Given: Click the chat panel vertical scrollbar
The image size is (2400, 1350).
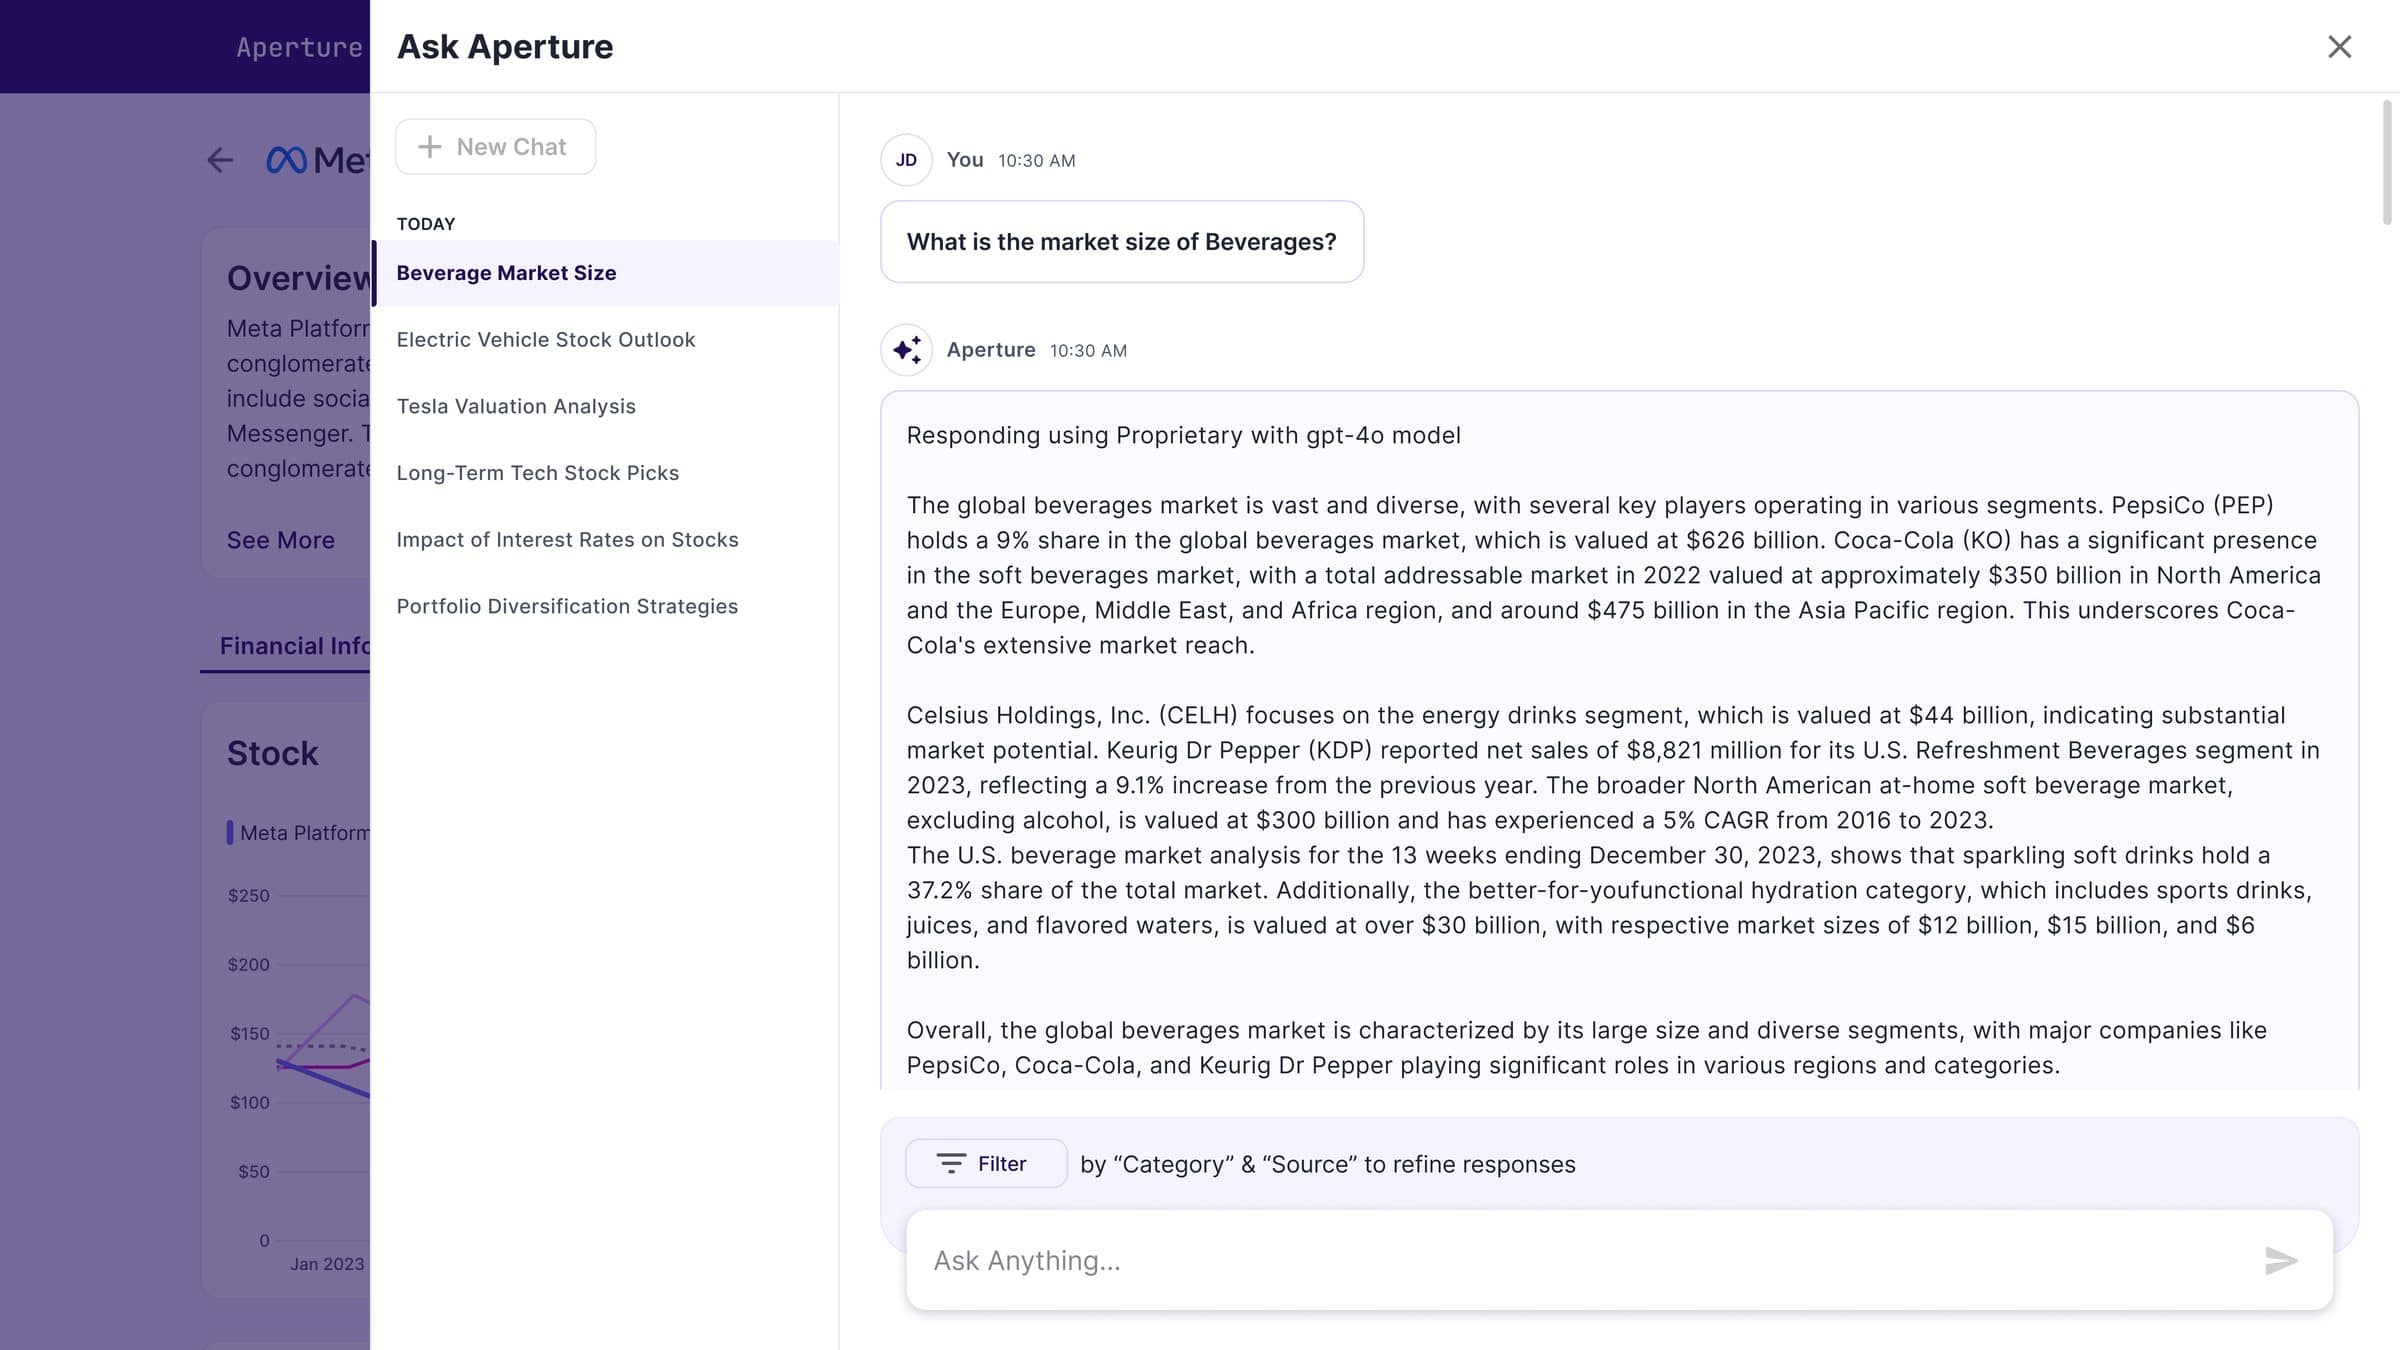Looking at the screenshot, I should pos(2387,162).
